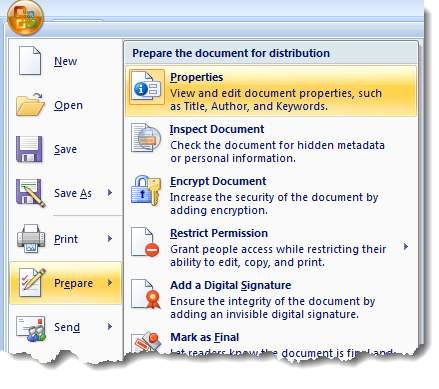The height and width of the screenshot is (389, 439).
Task: Expand the Save As submenu arrow
Action: (110, 193)
